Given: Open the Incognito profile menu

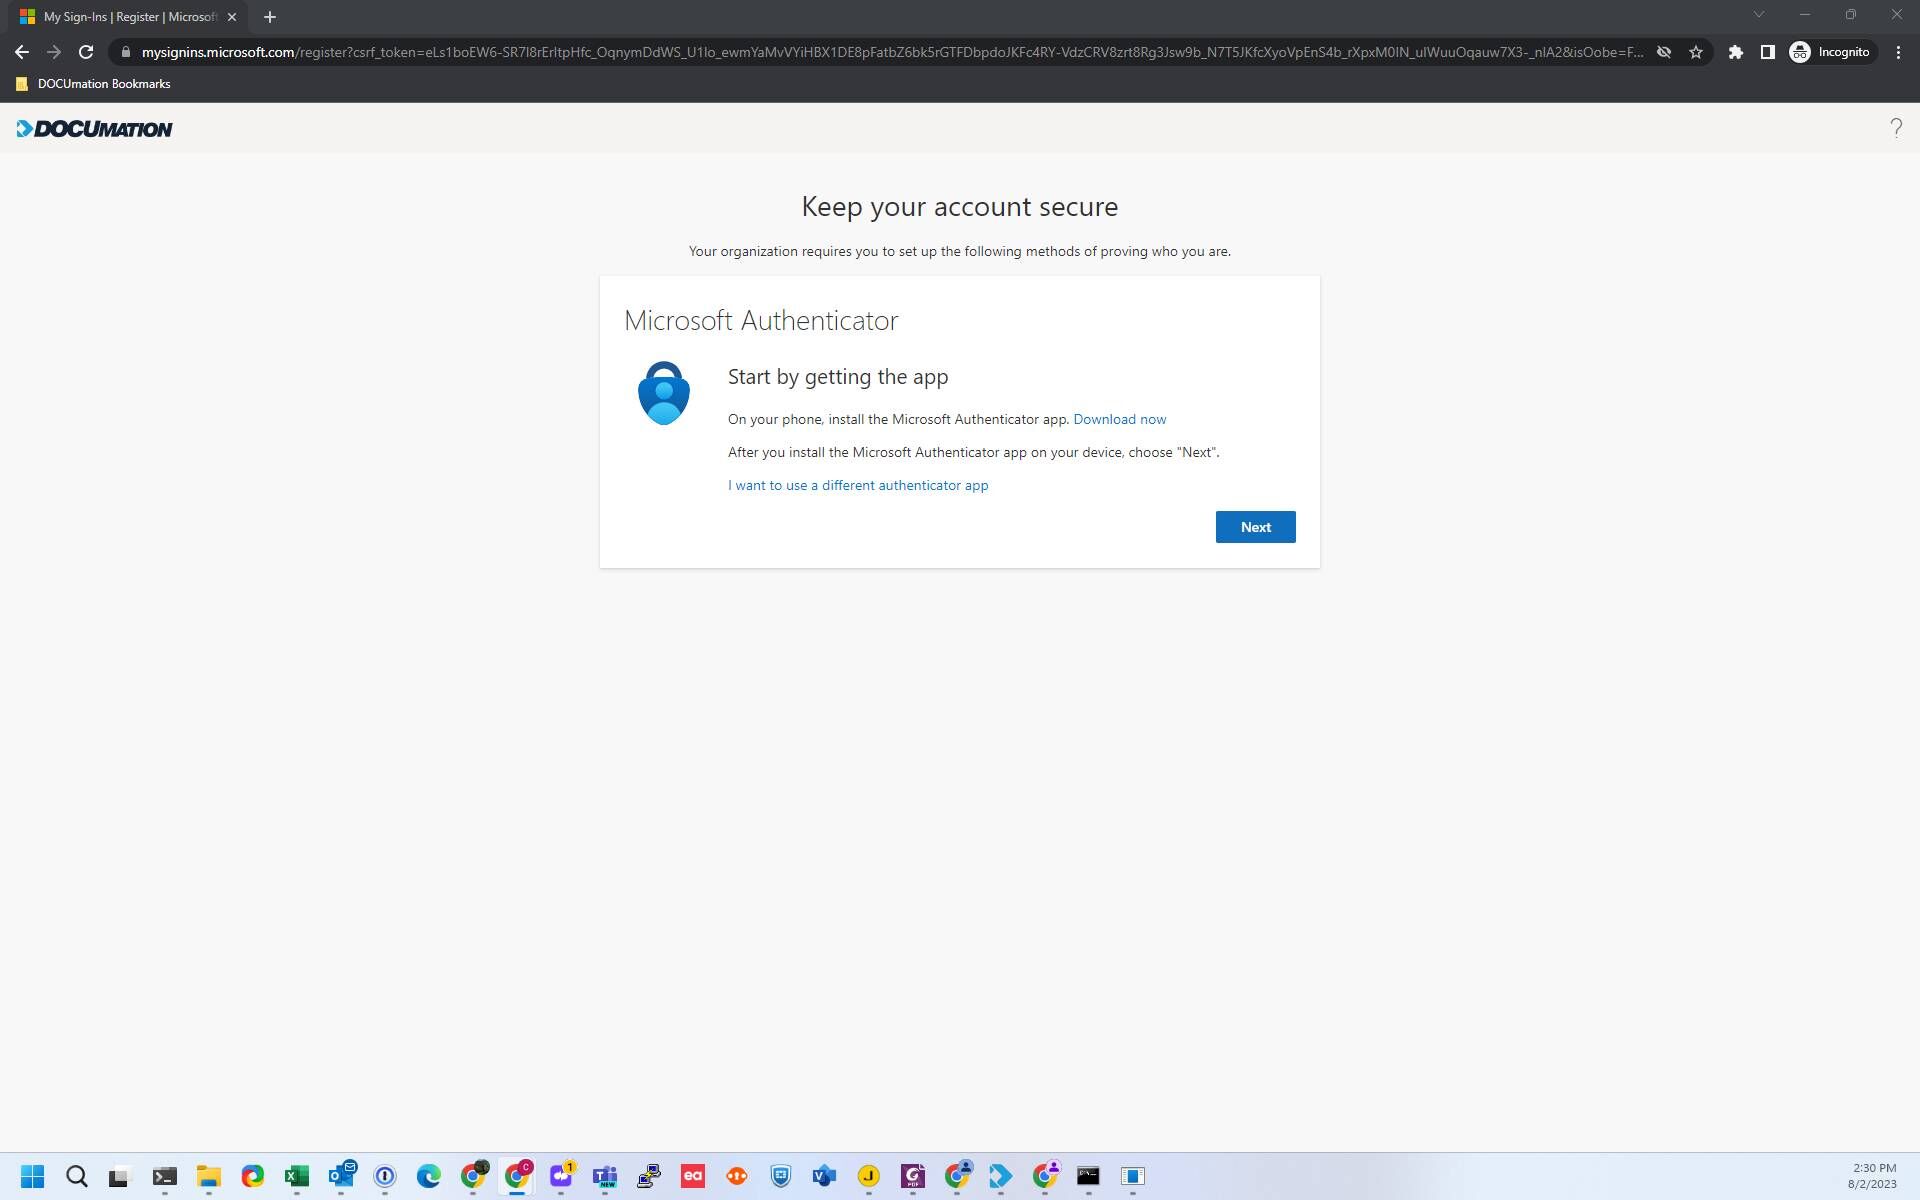Looking at the screenshot, I should click(1830, 51).
